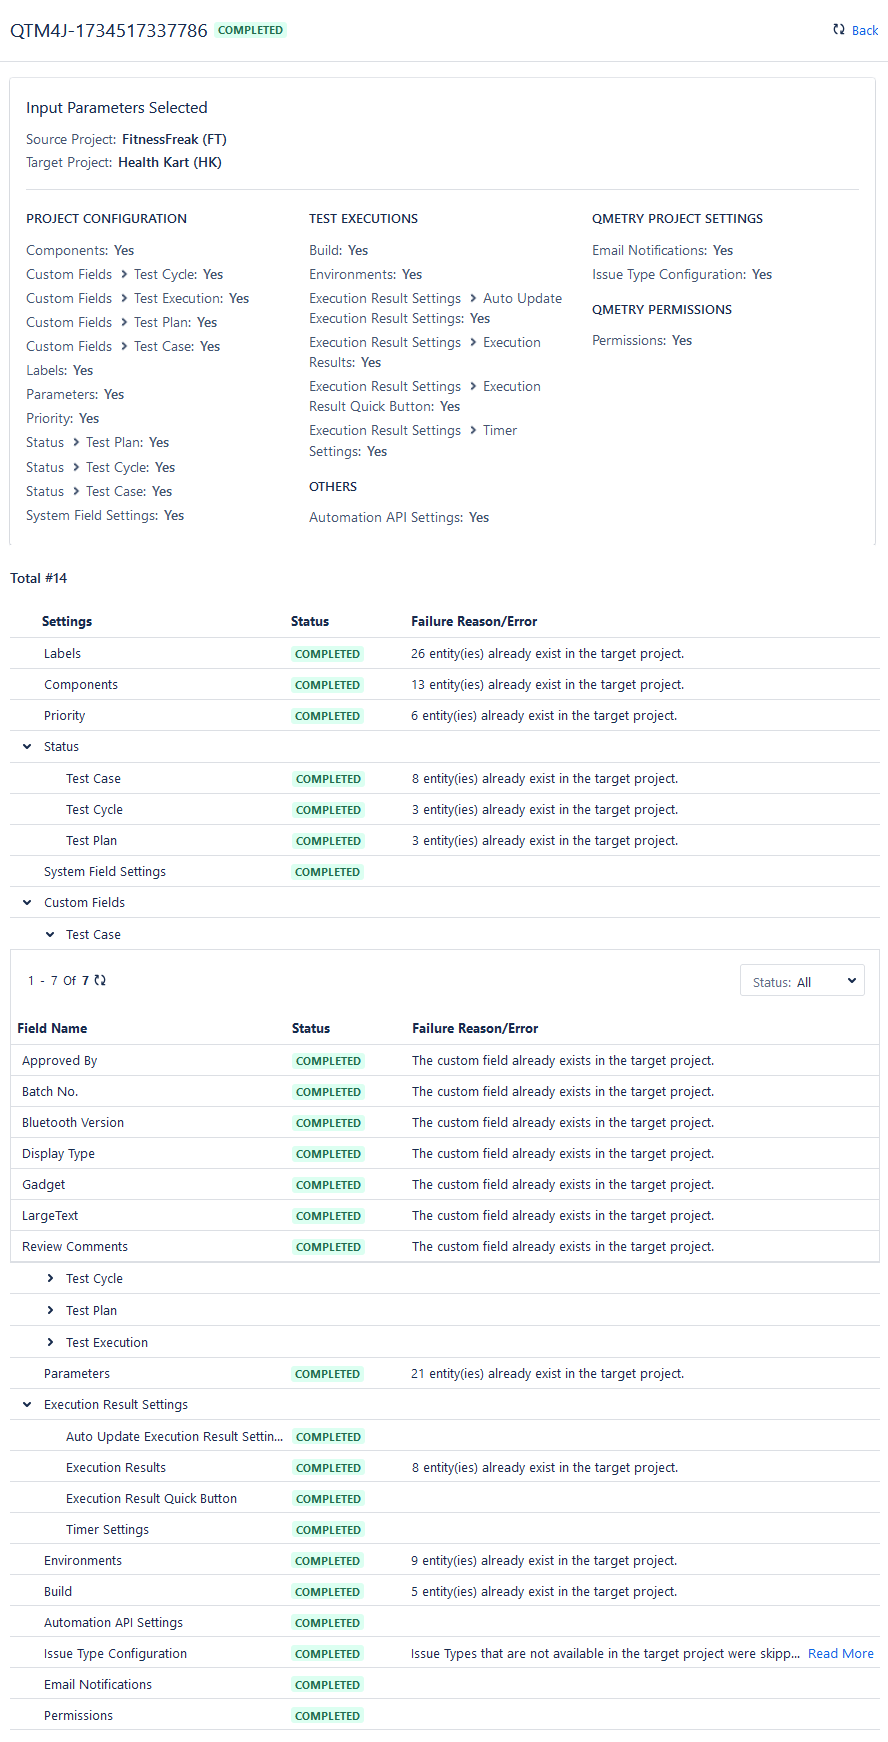Click COMPLETED badge next to job ID
The height and width of the screenshot is (1742, 888).
click(250, 30)
